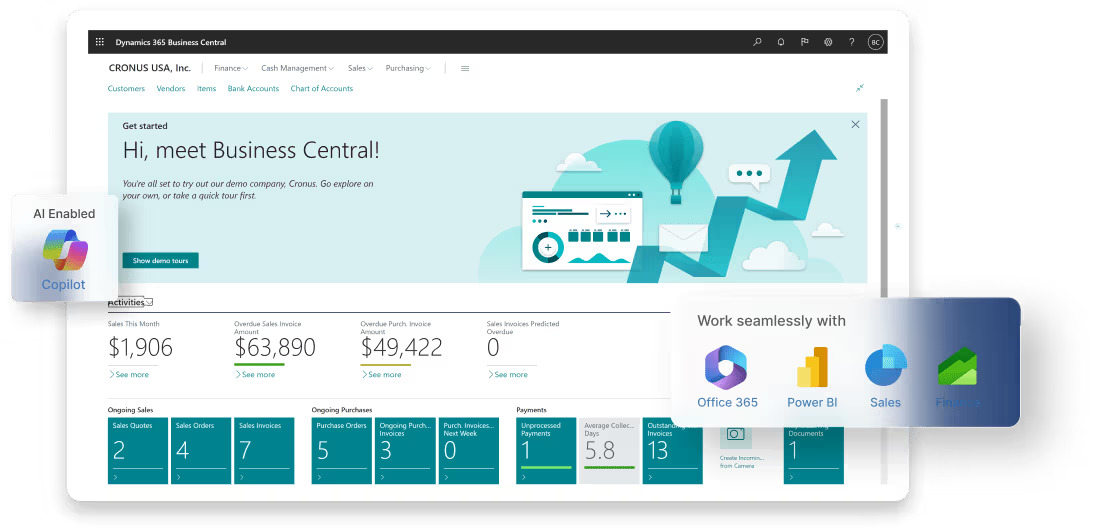The image size is (1093, 531).
Task: Open the notifications bell
Action: pos(781,42)
